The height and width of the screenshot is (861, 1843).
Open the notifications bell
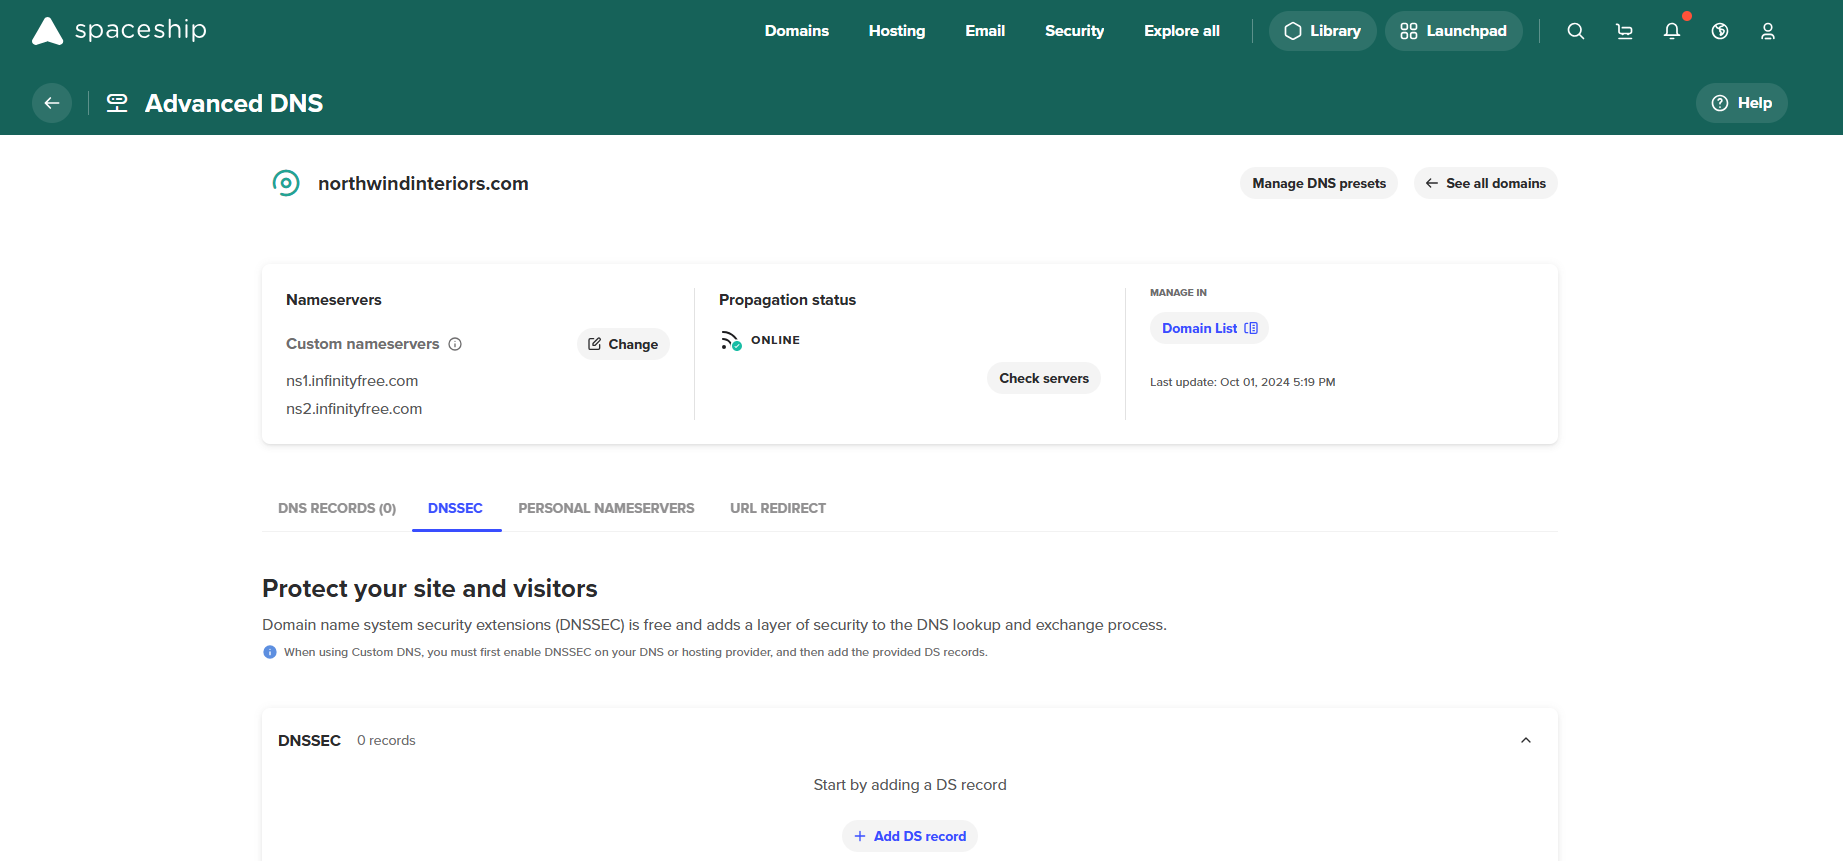point(1671,31)
